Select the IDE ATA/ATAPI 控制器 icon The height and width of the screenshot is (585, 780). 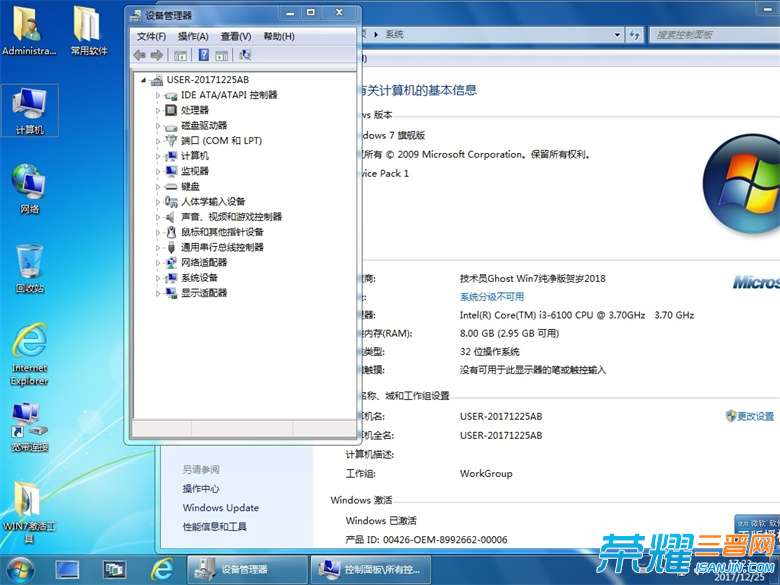171,95
